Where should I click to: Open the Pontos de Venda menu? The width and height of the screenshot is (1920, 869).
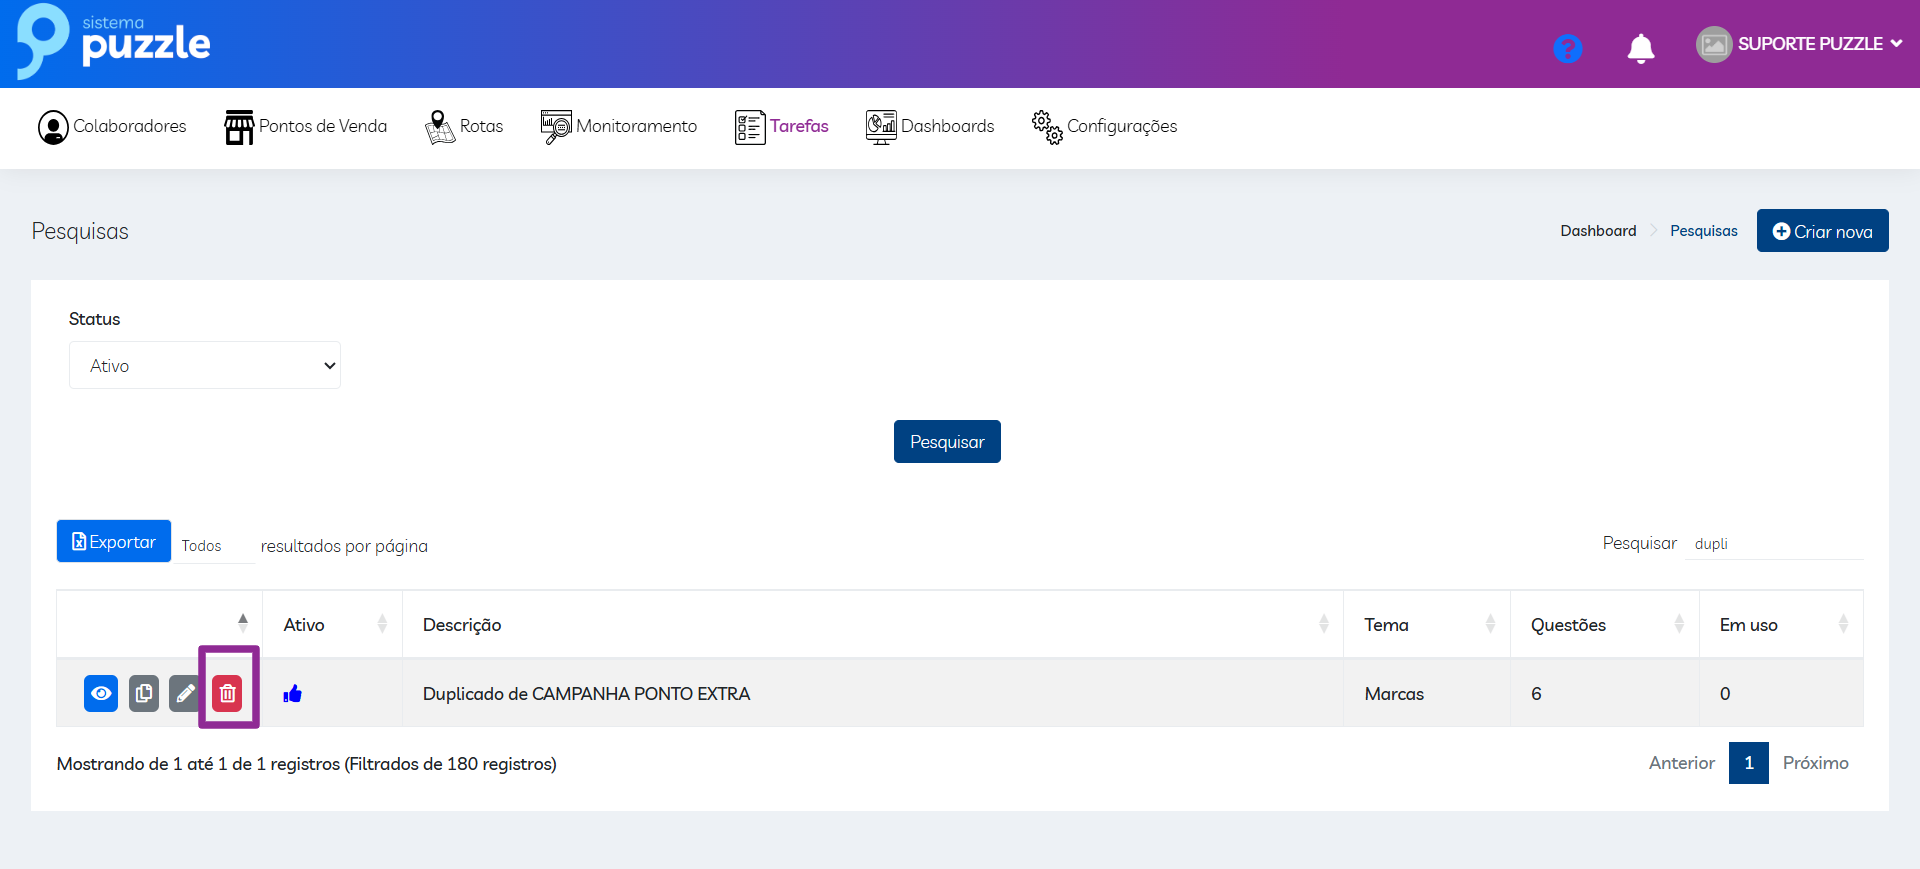coord(306,127)
